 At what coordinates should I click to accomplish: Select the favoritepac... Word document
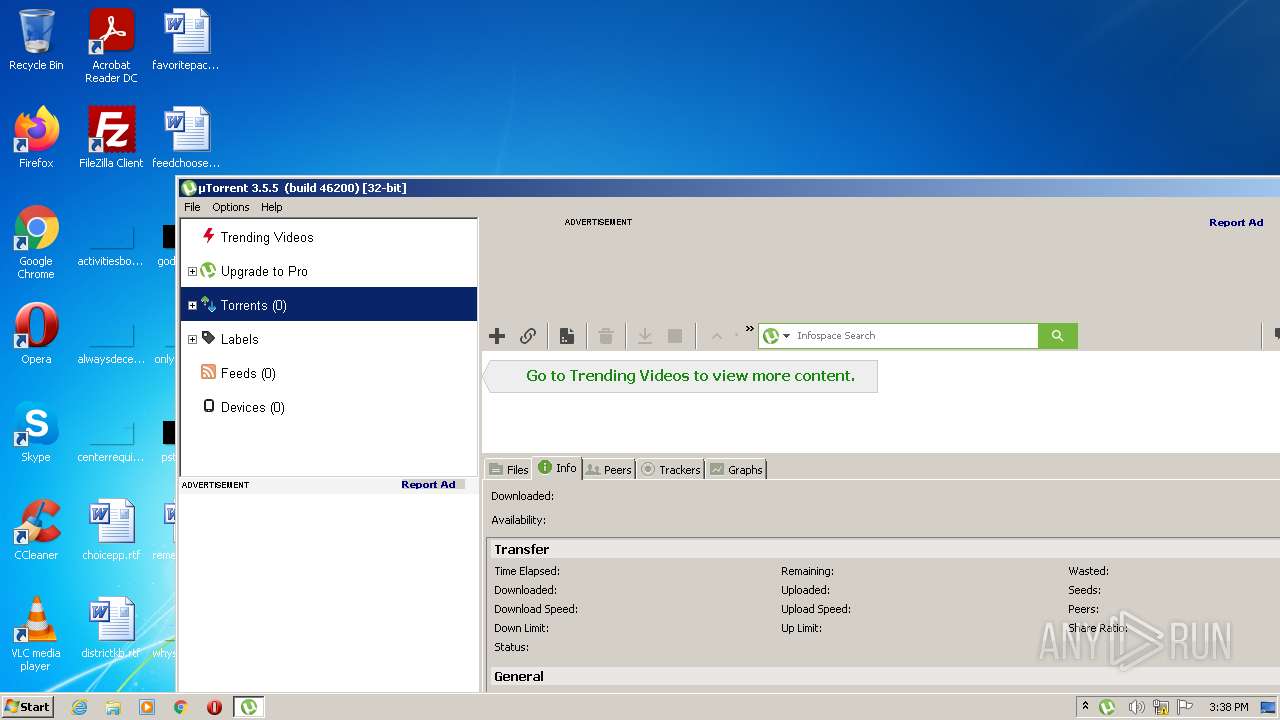[186, 40]
